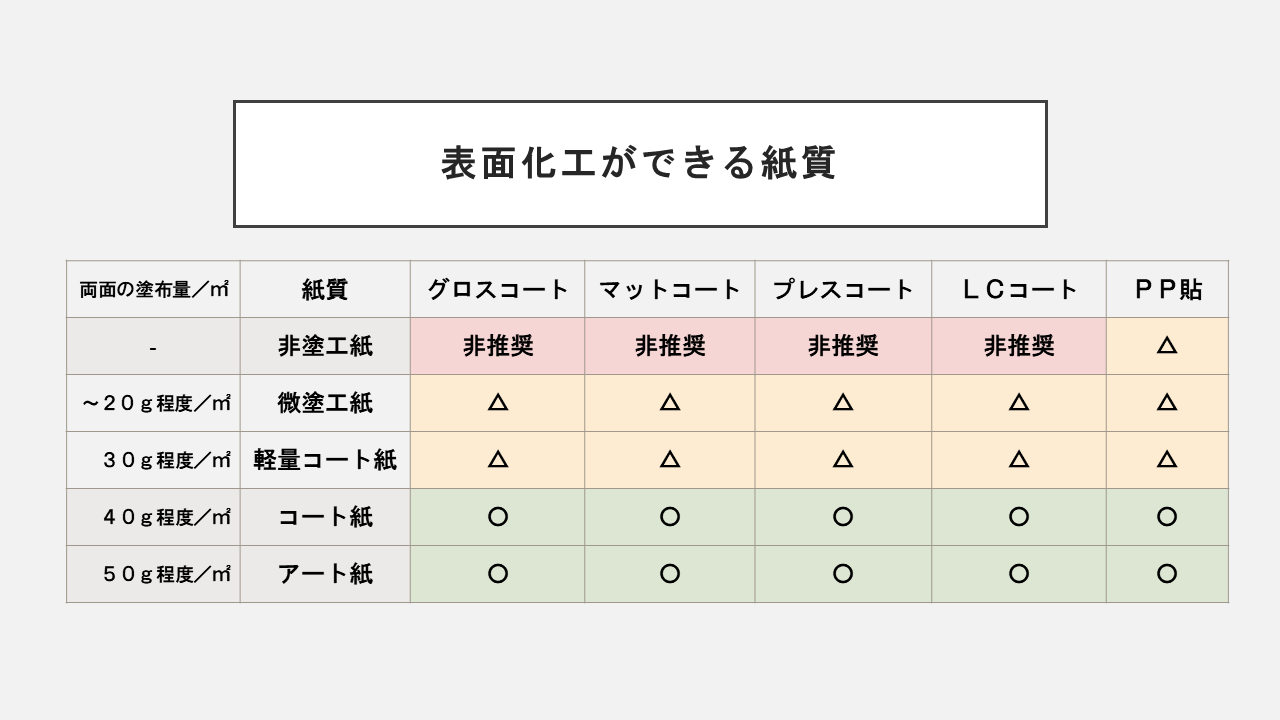The image size is (1280, 720).
Task: Click the triangle icon in 非塗工紙 PP貼 cell
Action: pos(1167,346)
